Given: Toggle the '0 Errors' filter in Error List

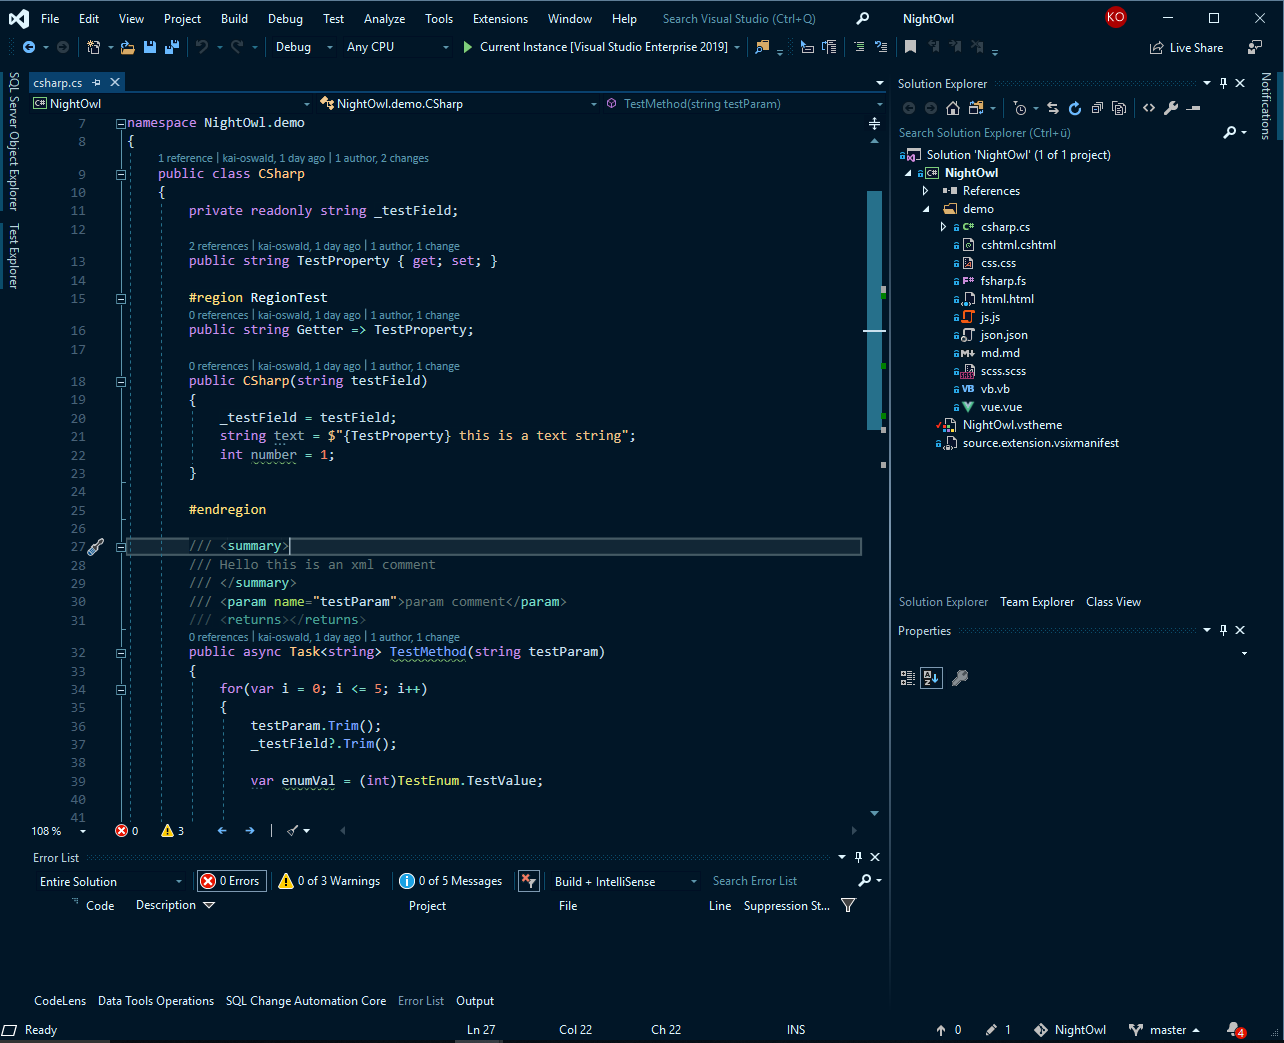Looking at the screenshot, I should (x=230, y=881).
